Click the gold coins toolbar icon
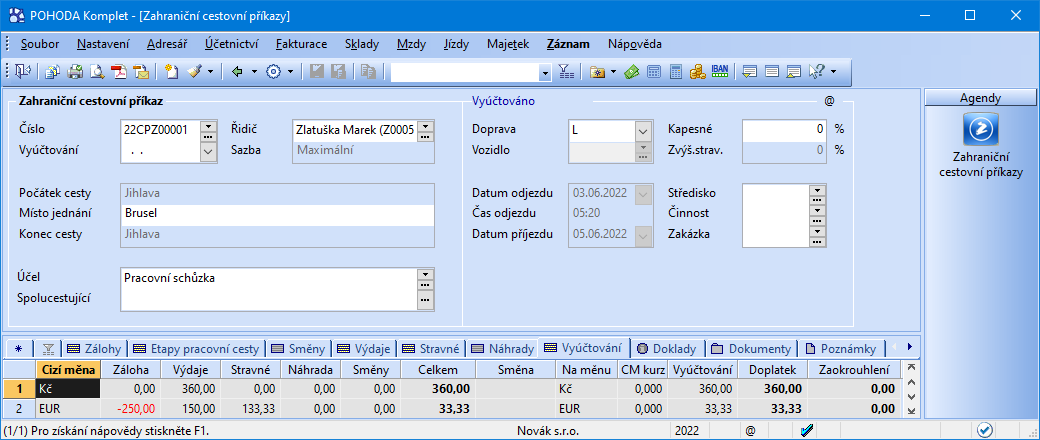The width and height of the screenshot is (1040, 440). click(697, 72)
